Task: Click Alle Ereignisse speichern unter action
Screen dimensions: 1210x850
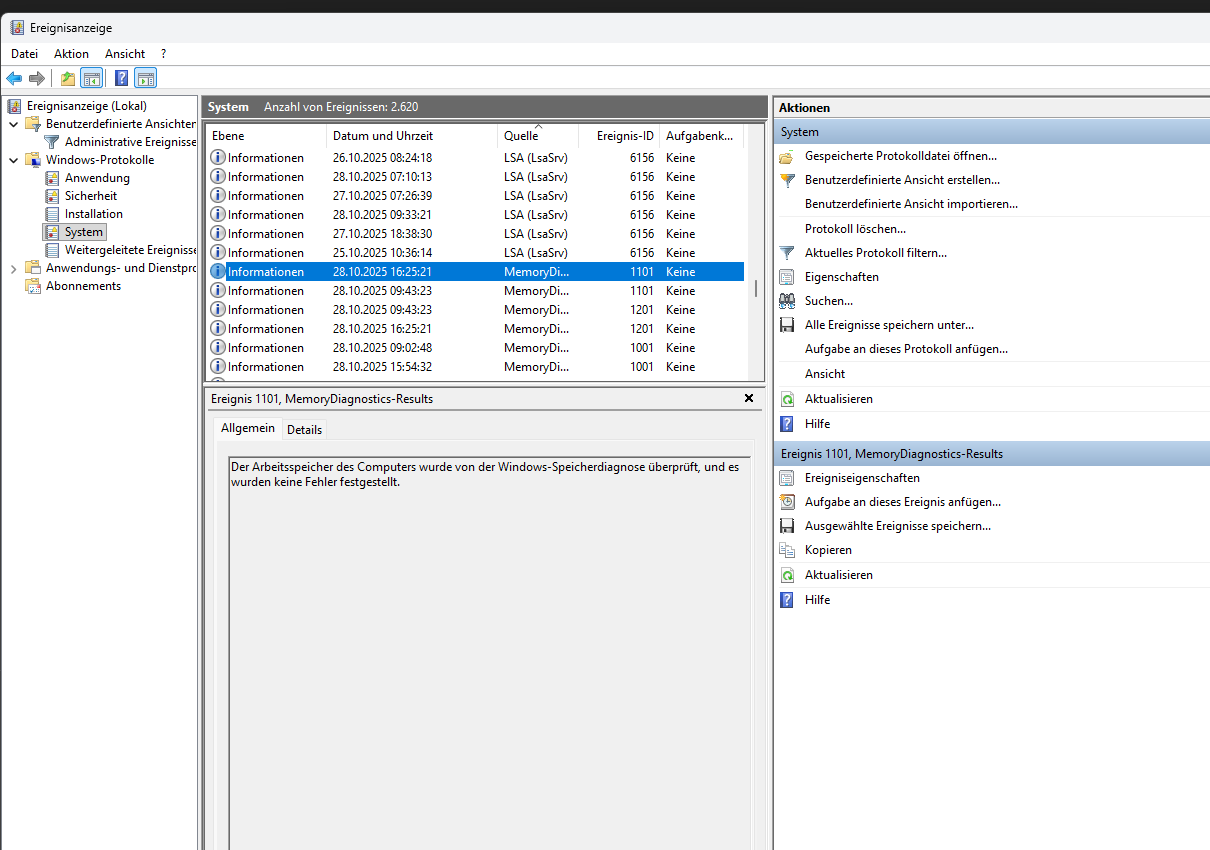Action: point(889,325)
